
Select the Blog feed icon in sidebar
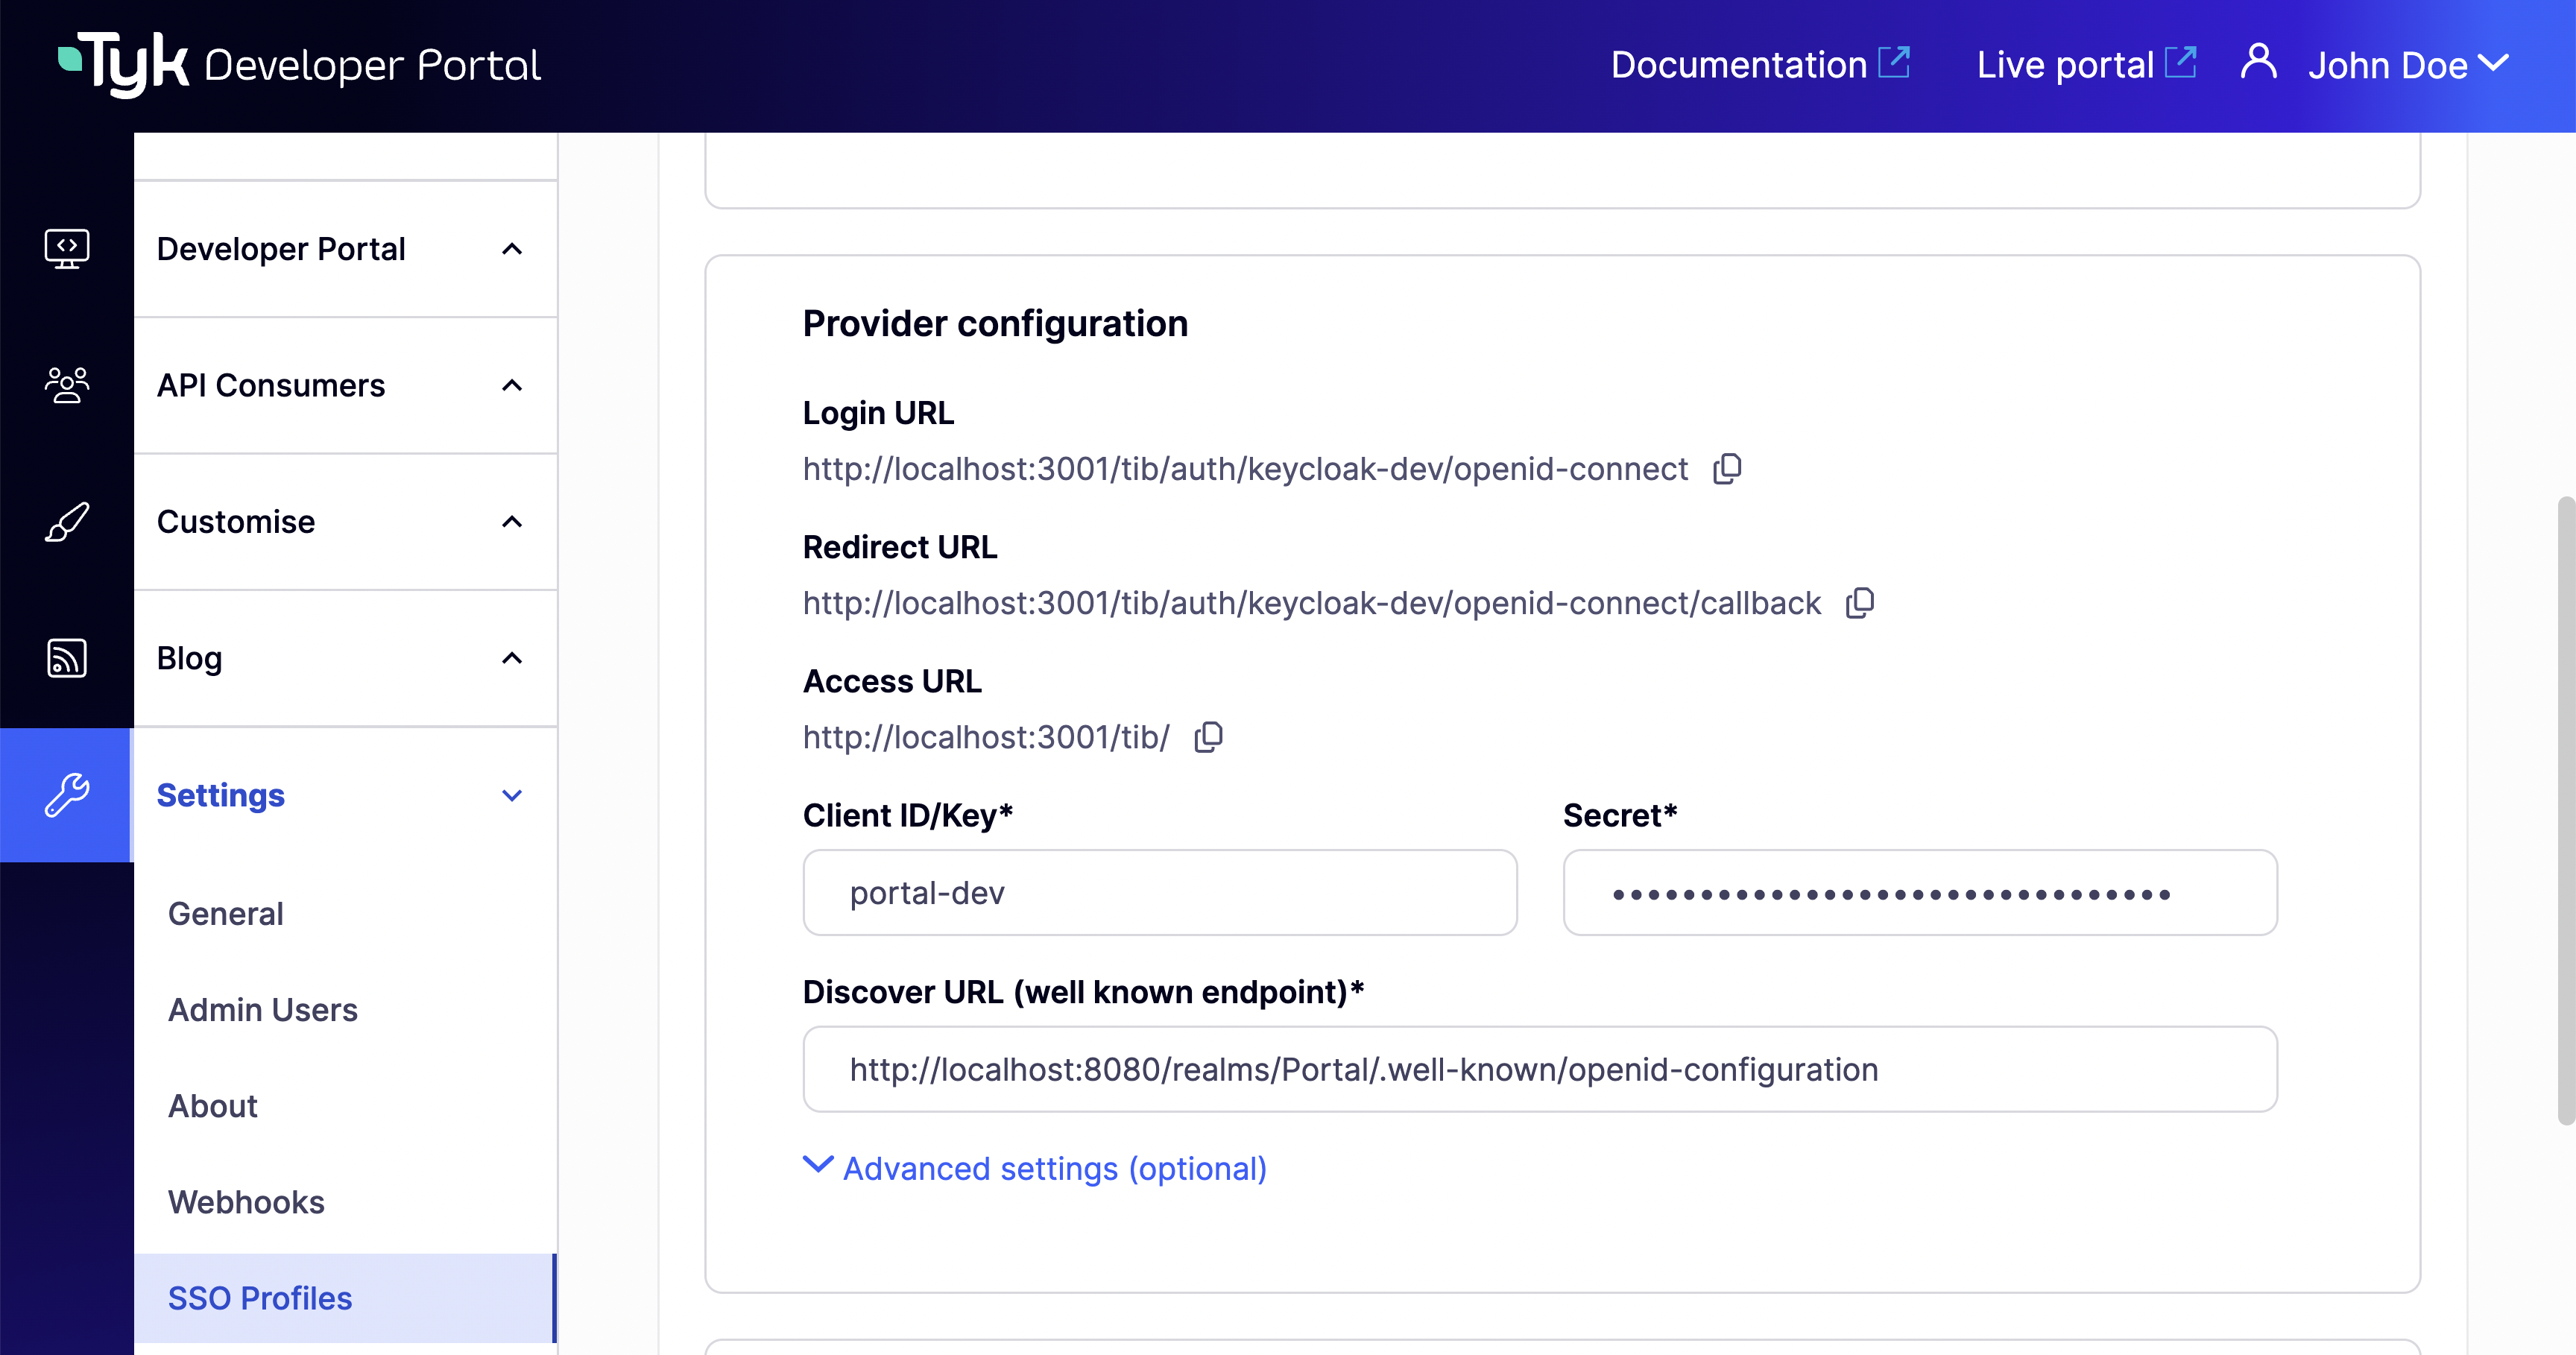point(66,658)
